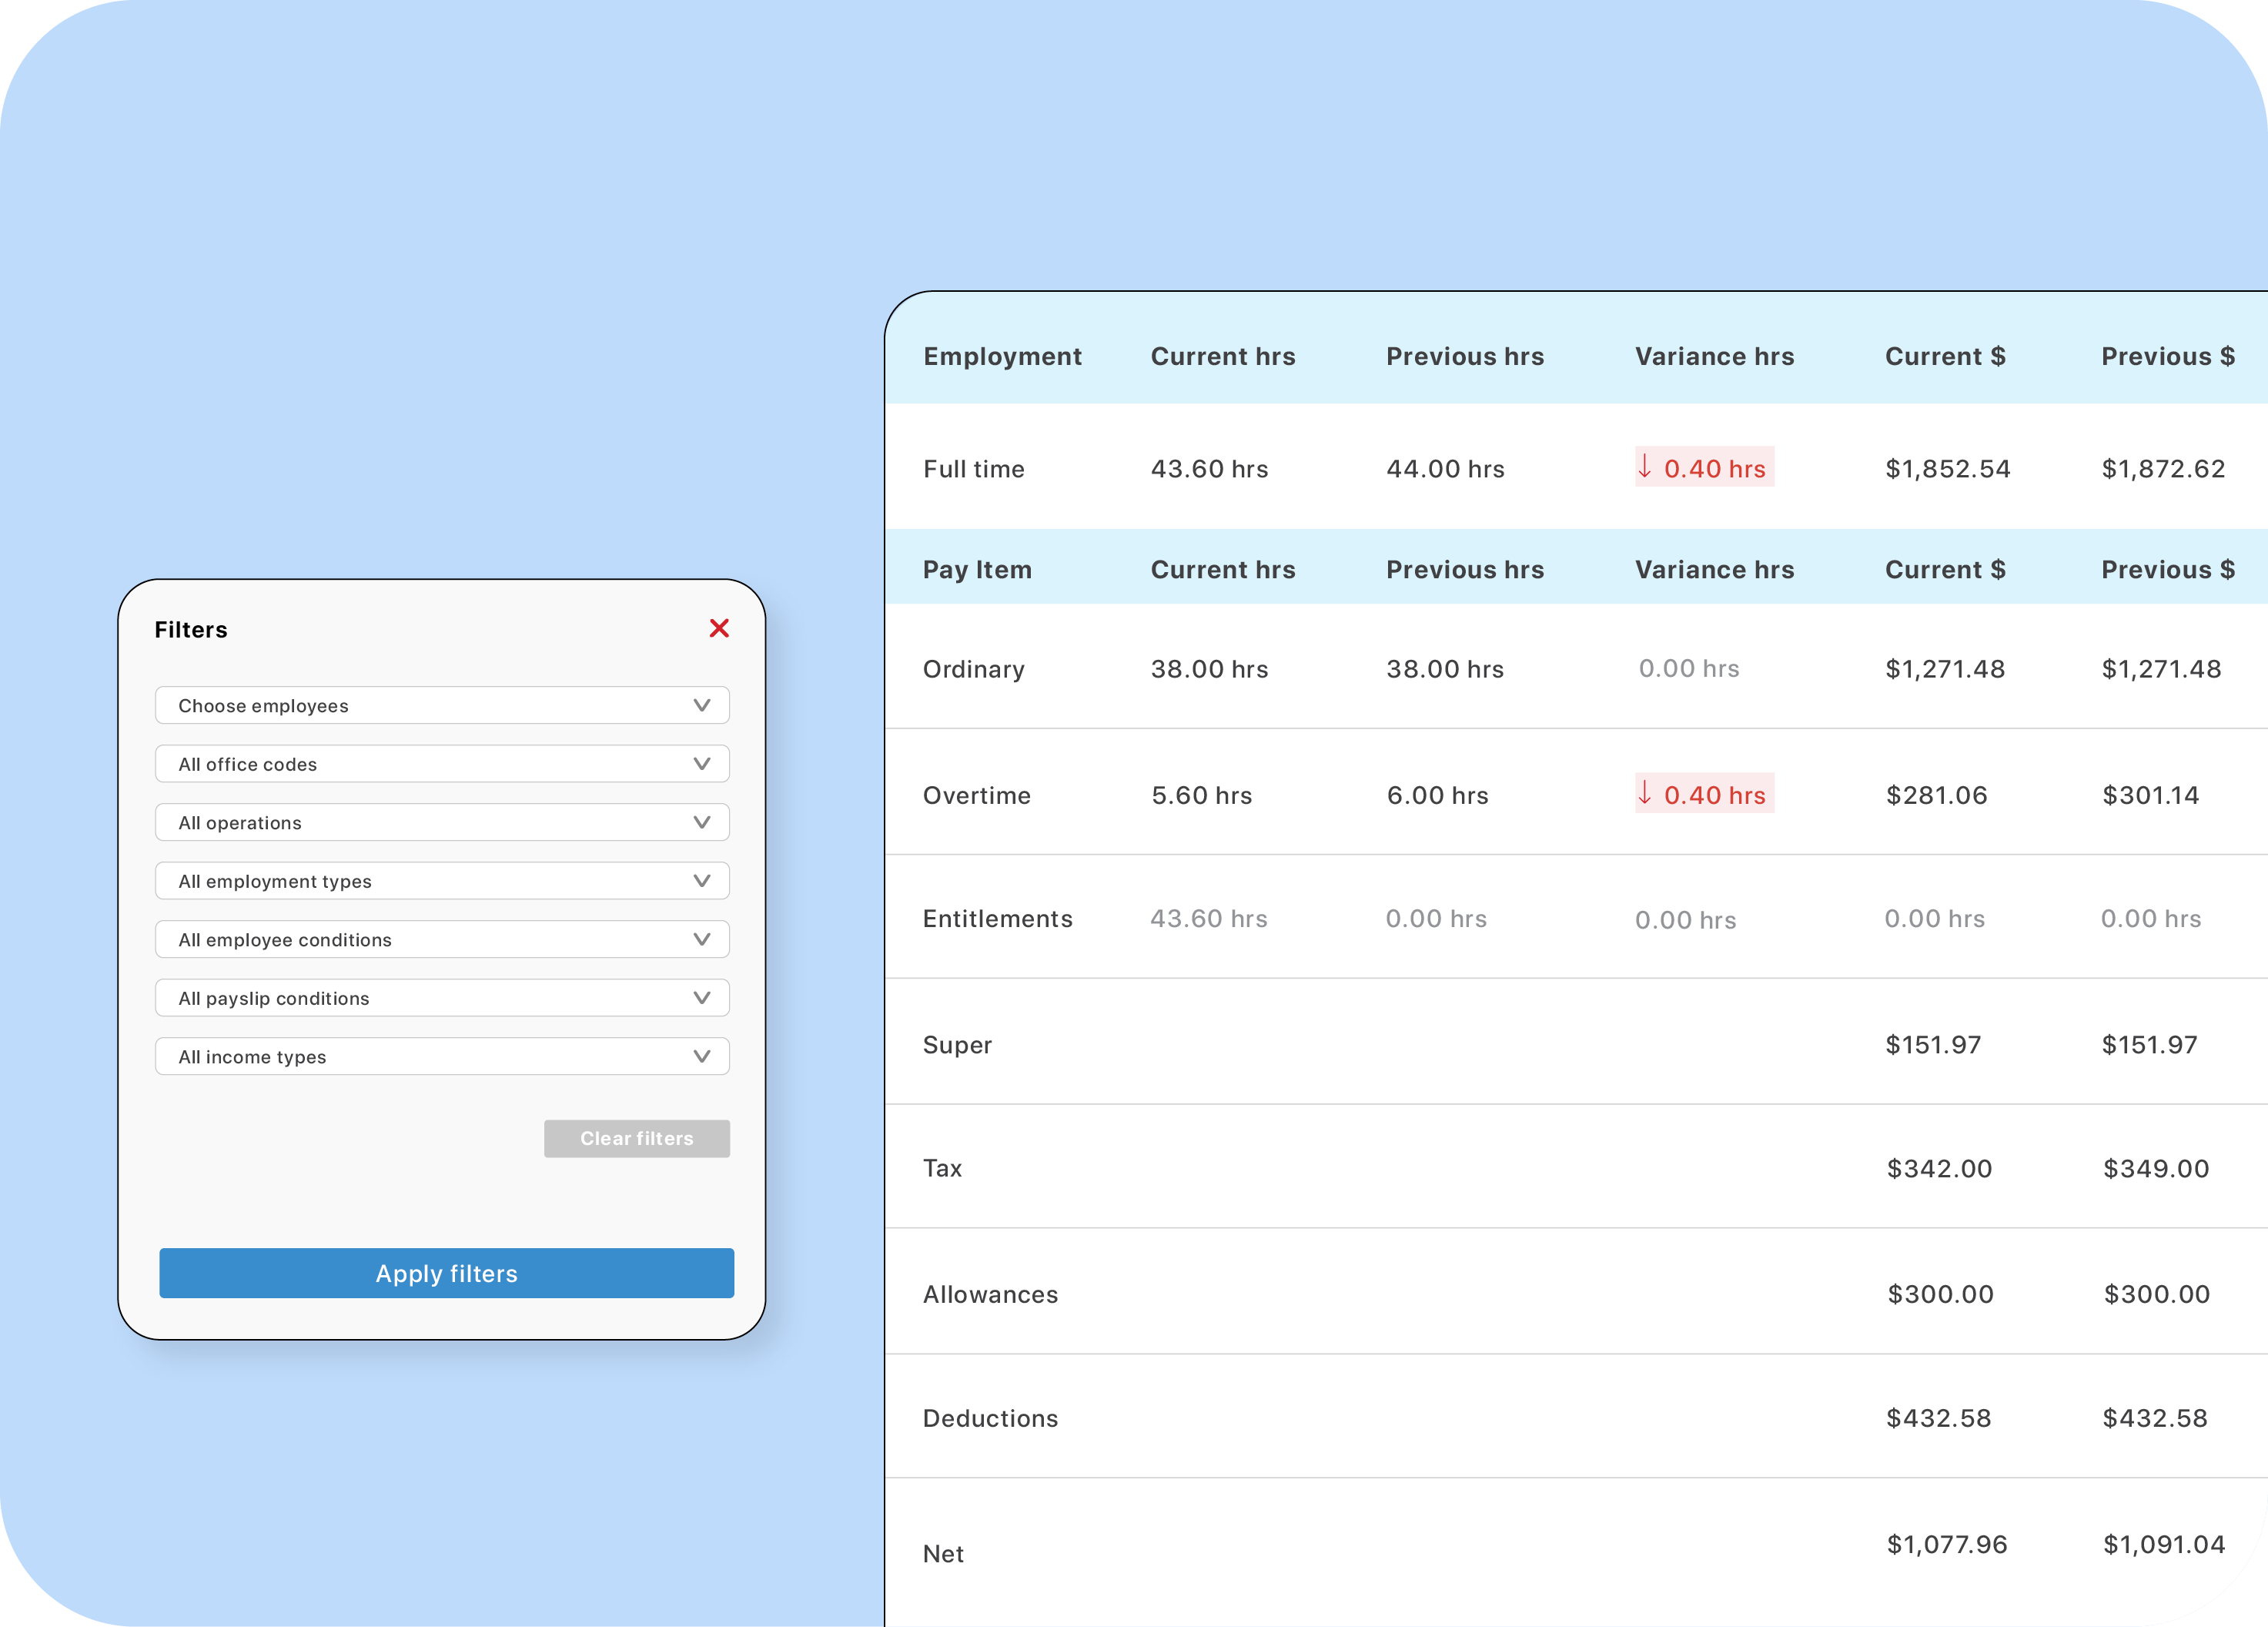Viewport: 2268px width, 1627px height.
Task: Open the All operations dropdown
Action: (x=442, y=822)
